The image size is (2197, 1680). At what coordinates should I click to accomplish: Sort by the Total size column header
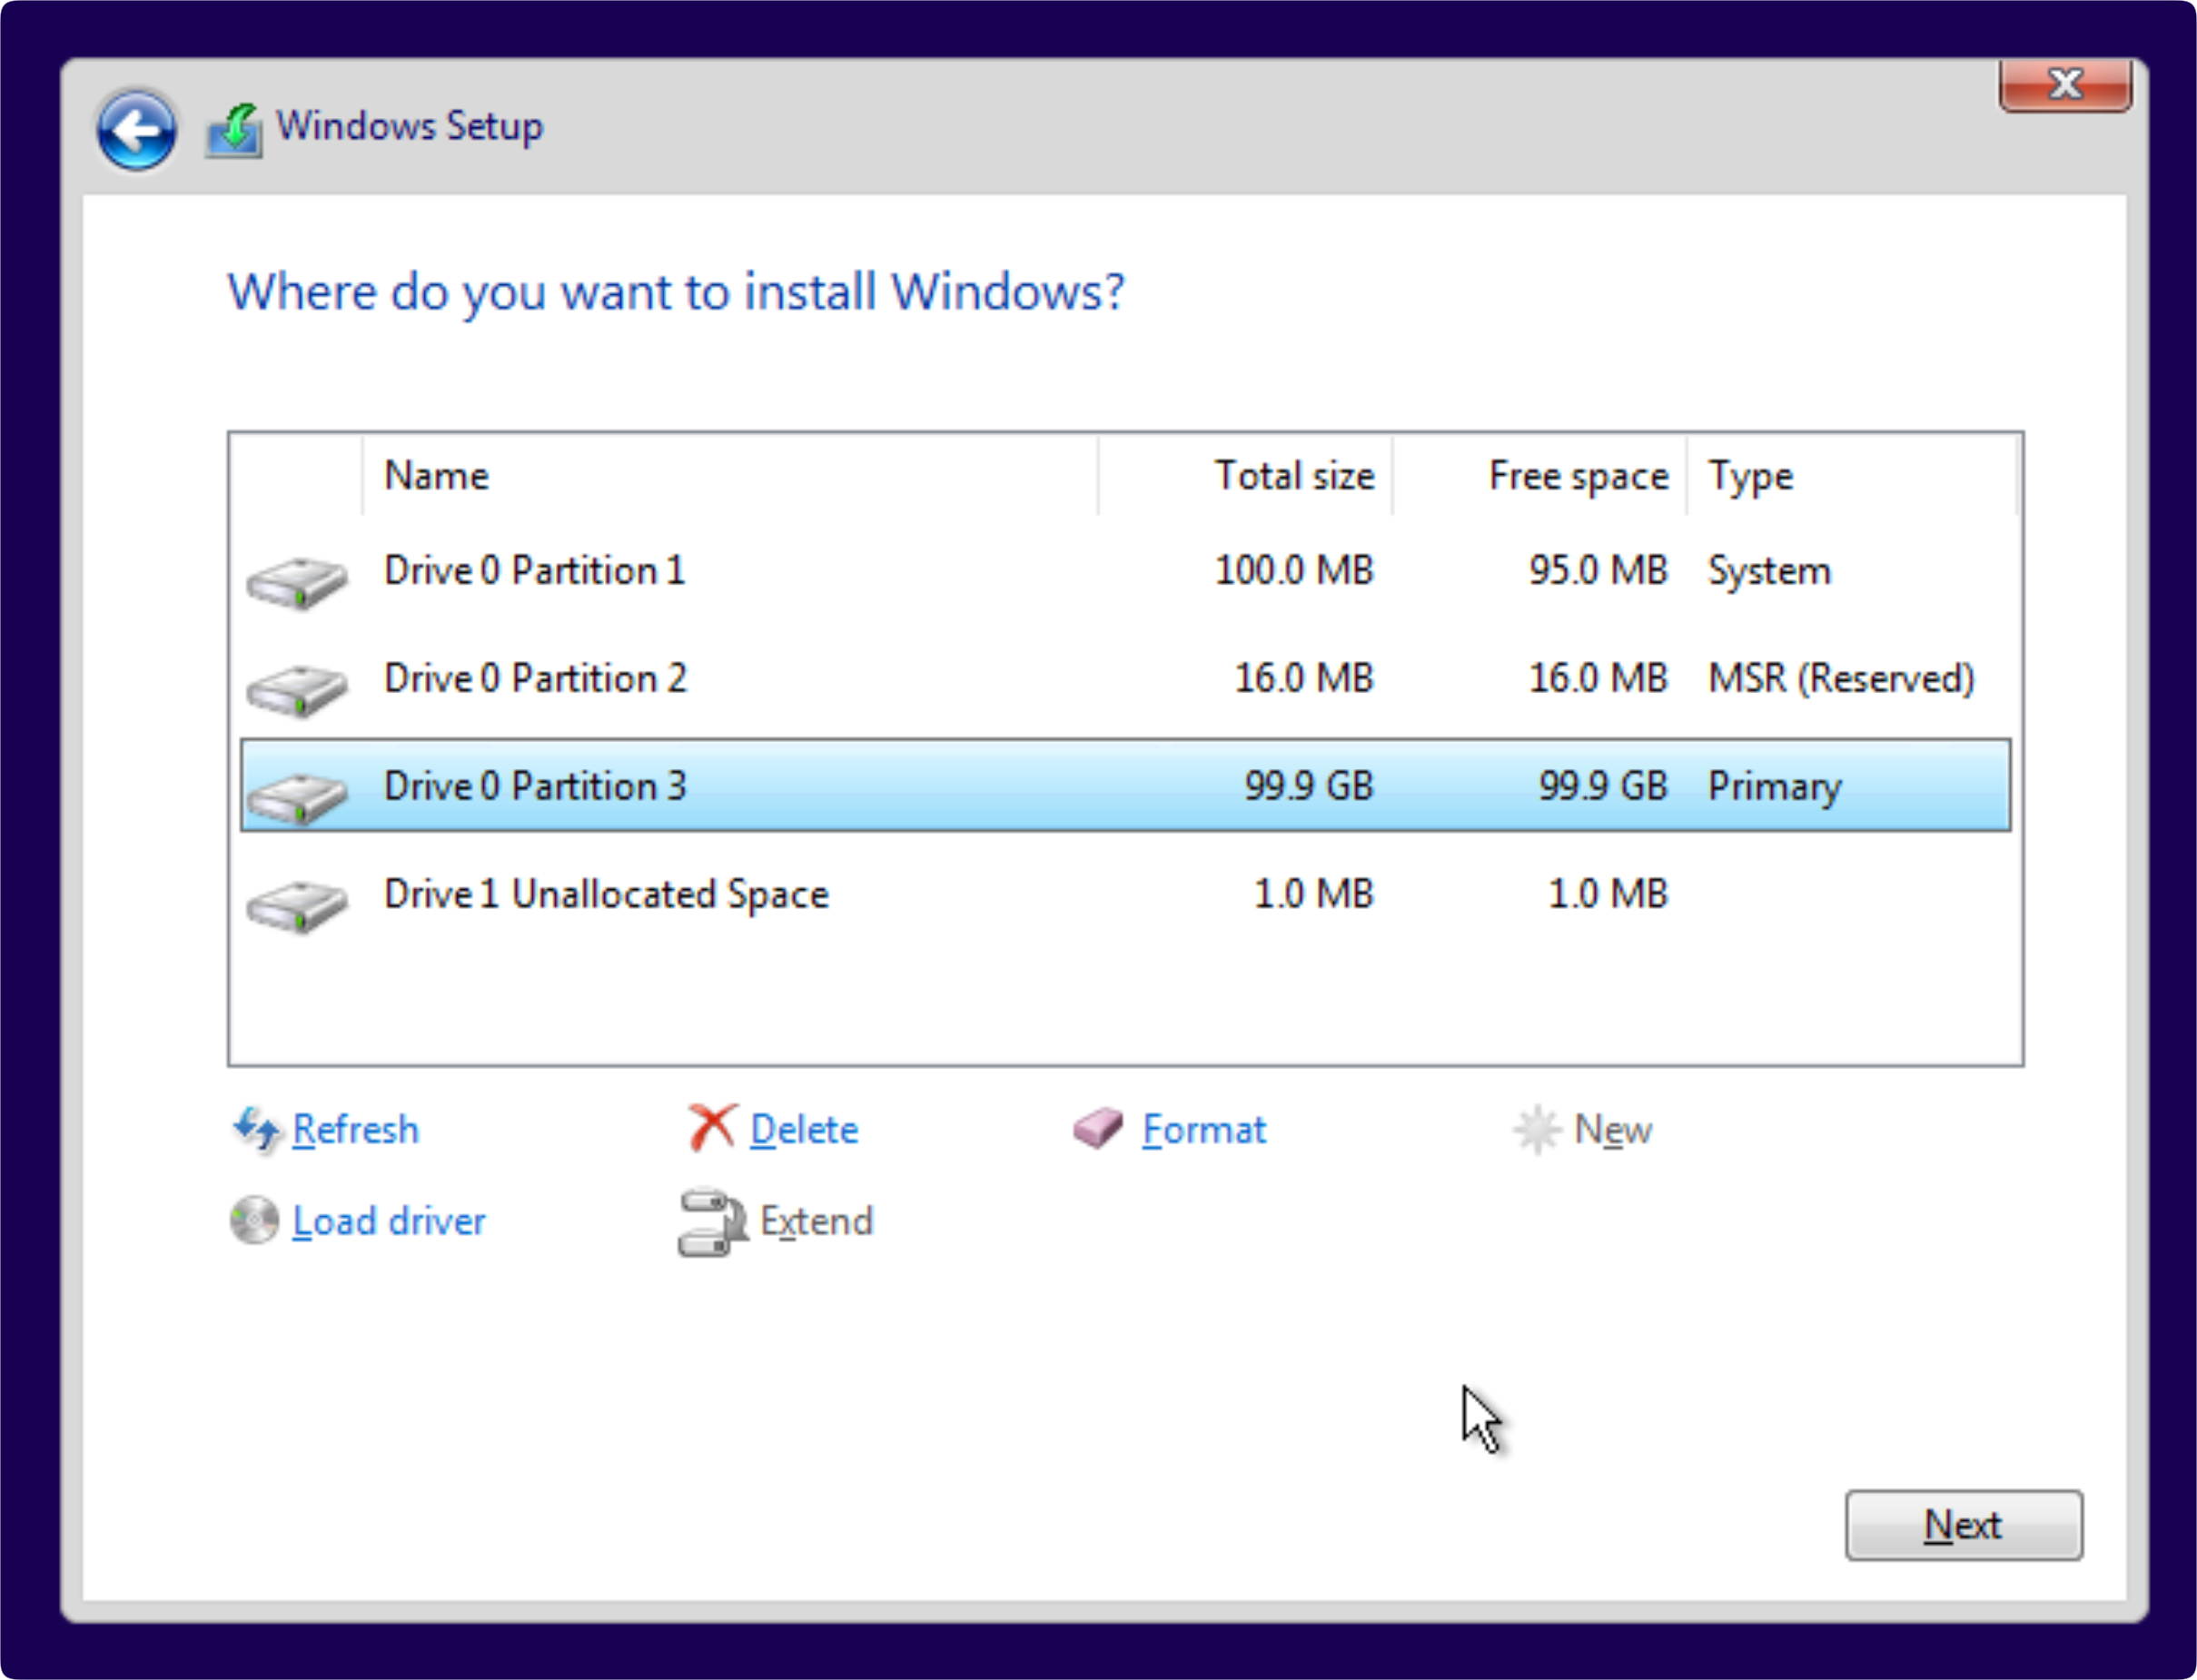1245,476
